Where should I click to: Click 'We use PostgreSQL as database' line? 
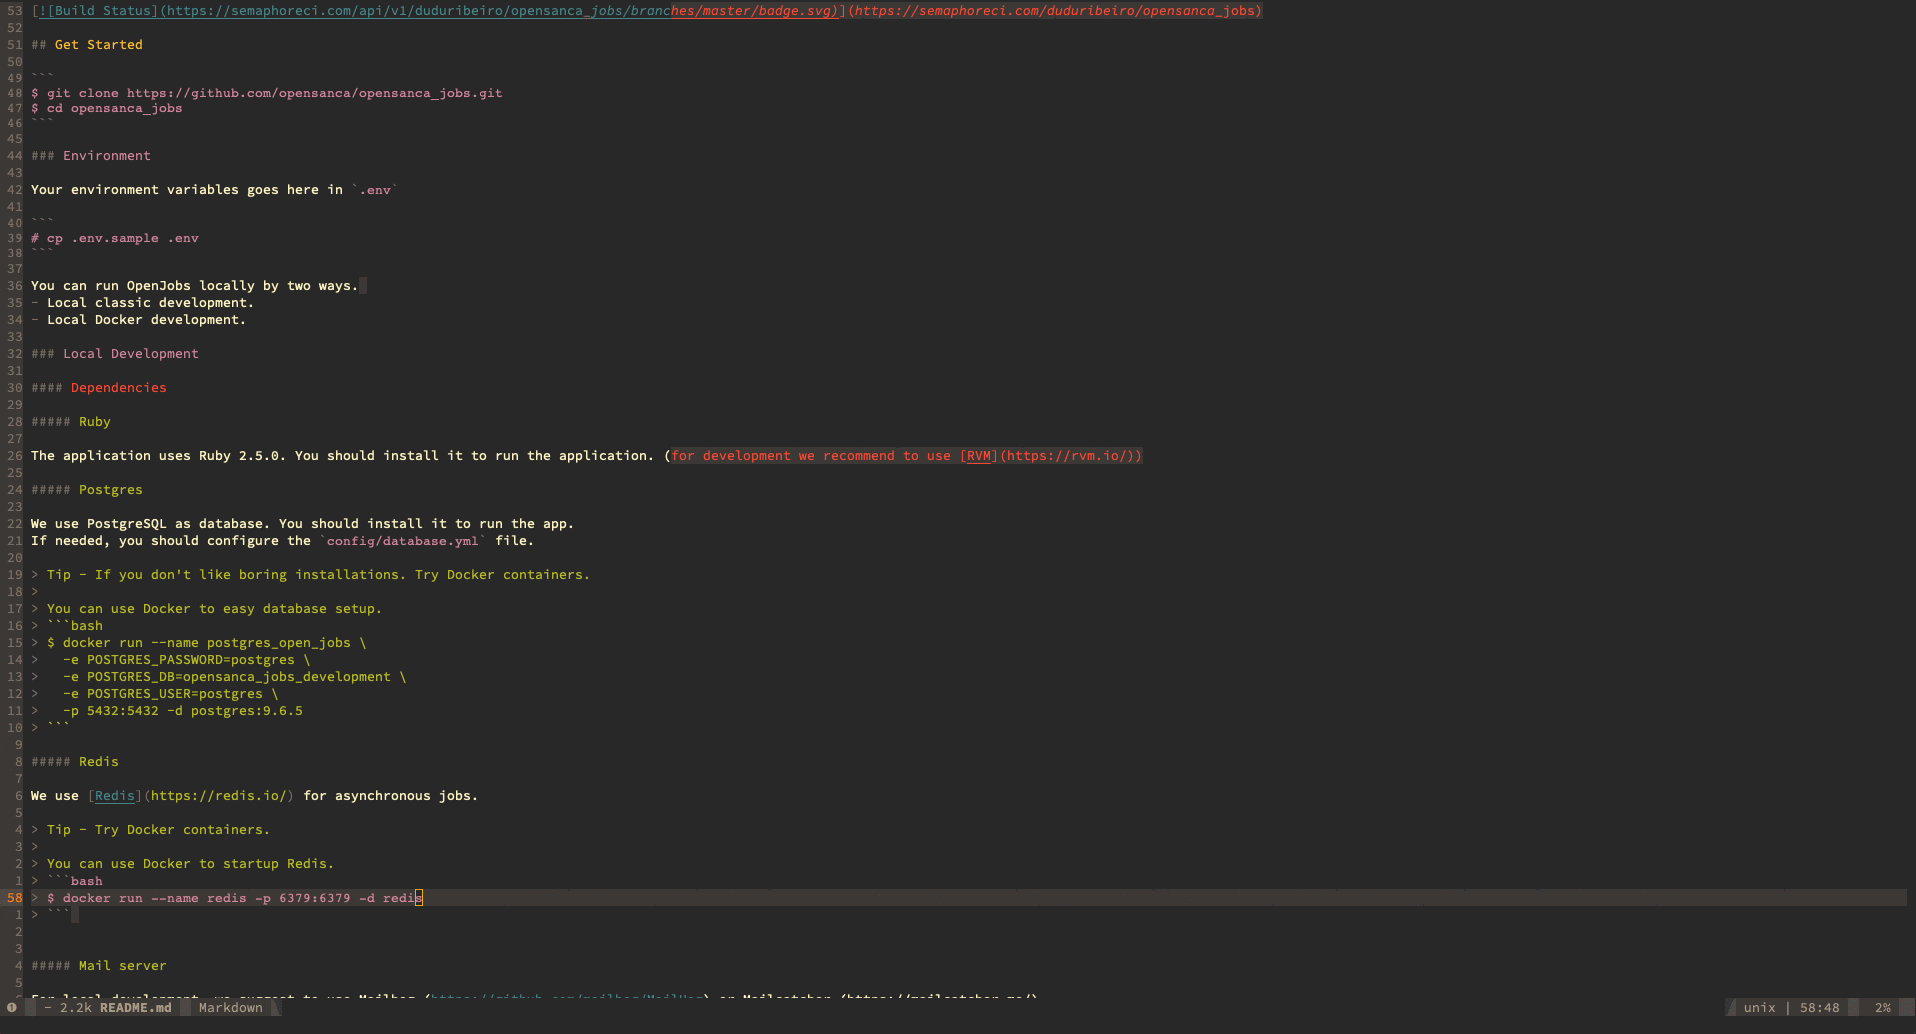coord(303,524)
